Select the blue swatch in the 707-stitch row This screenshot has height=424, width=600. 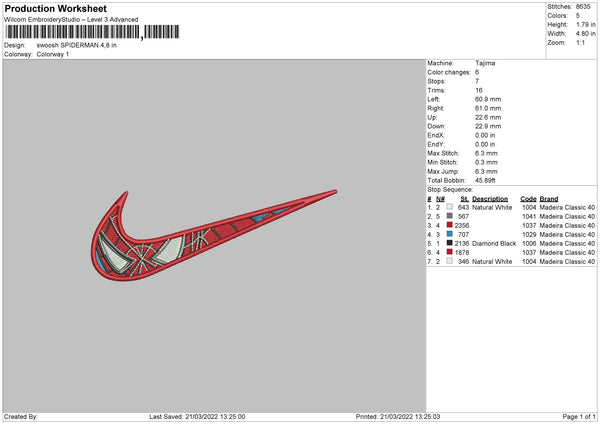coord(449,234)
